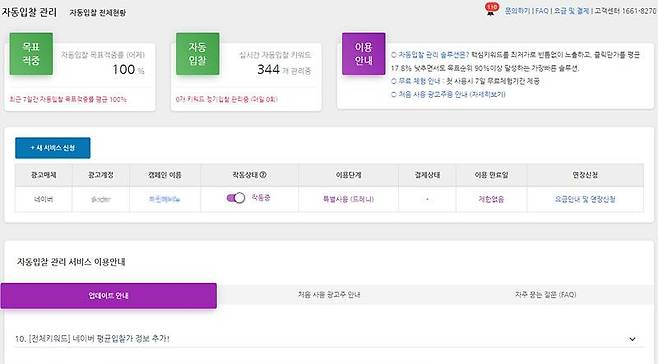Image resolution: width=658 pixels, height=364 pixels.
Task: Click the 10. [전체키워드] 네이버 평균입찰가 정보 추가 row
Action: click(329, 339)
